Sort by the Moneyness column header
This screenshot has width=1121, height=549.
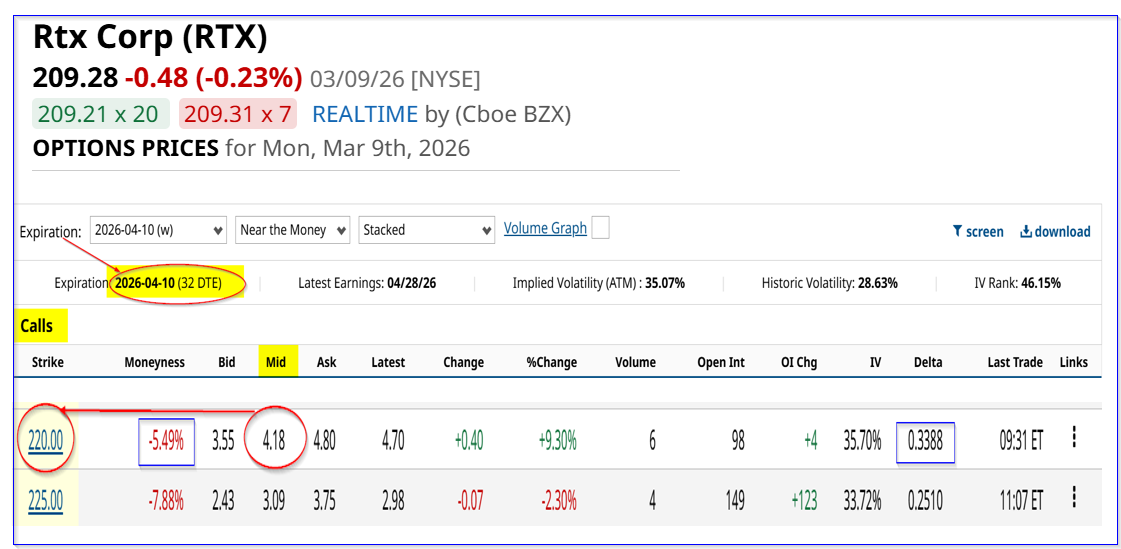[154, 362]
